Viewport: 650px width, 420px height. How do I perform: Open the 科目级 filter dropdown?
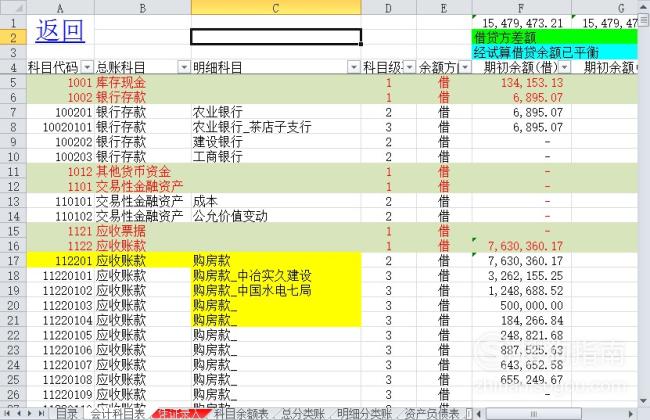click(409, 67)
